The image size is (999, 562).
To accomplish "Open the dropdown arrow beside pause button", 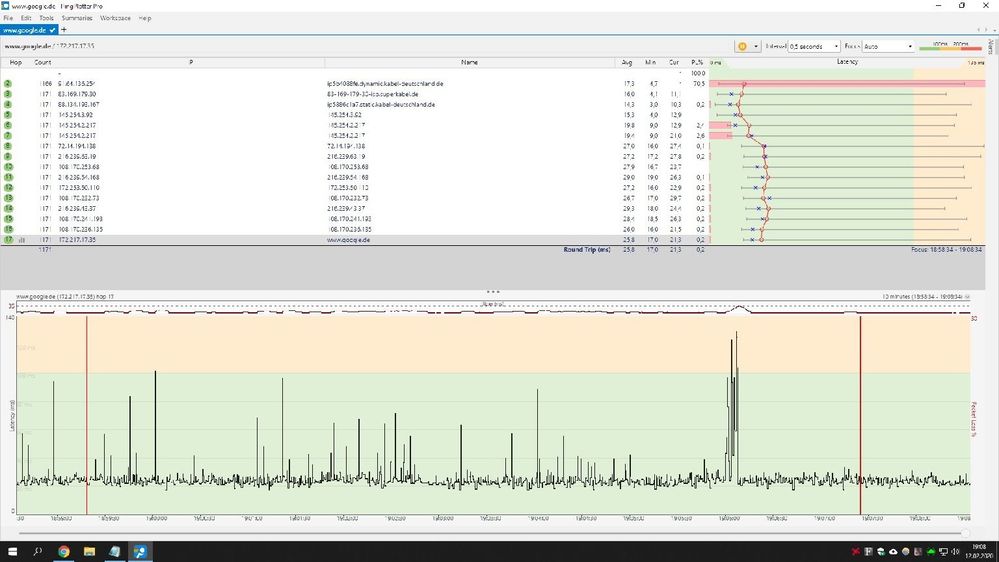I will point(756,46).
